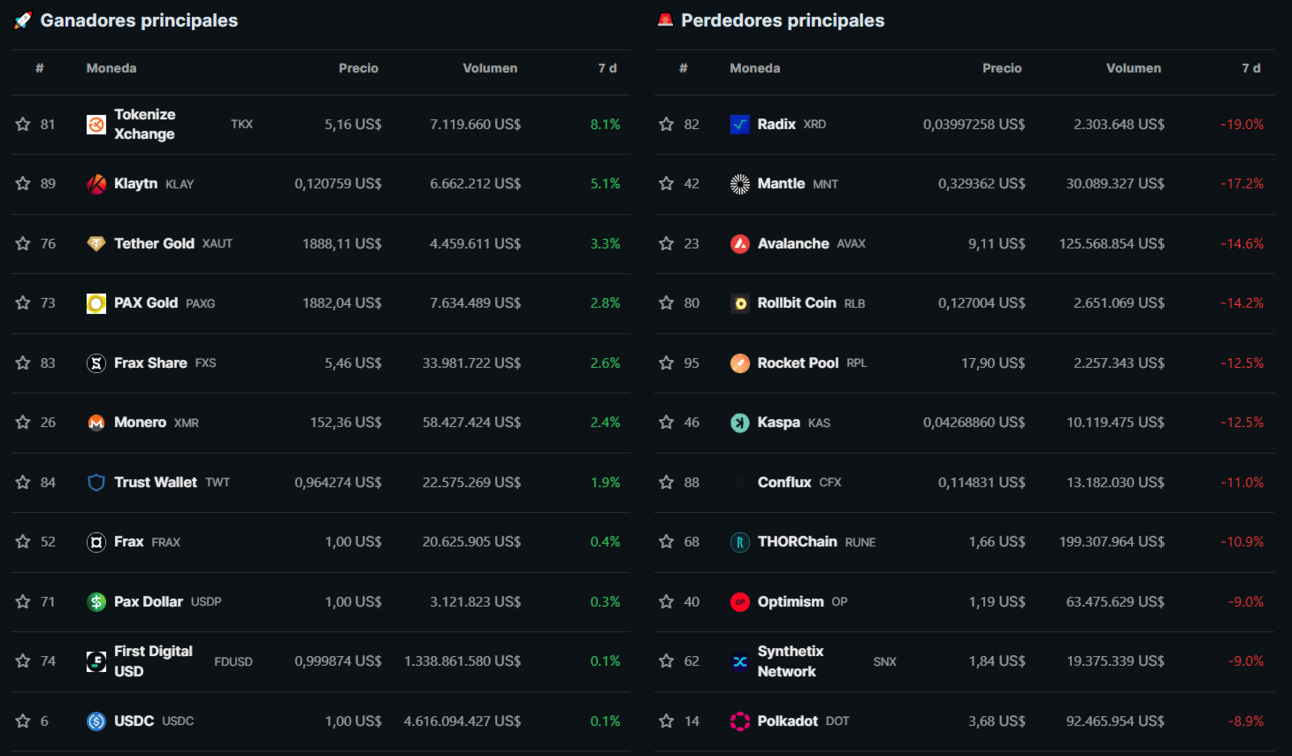Star THORChain as a favorite

[x=667, y=542]
